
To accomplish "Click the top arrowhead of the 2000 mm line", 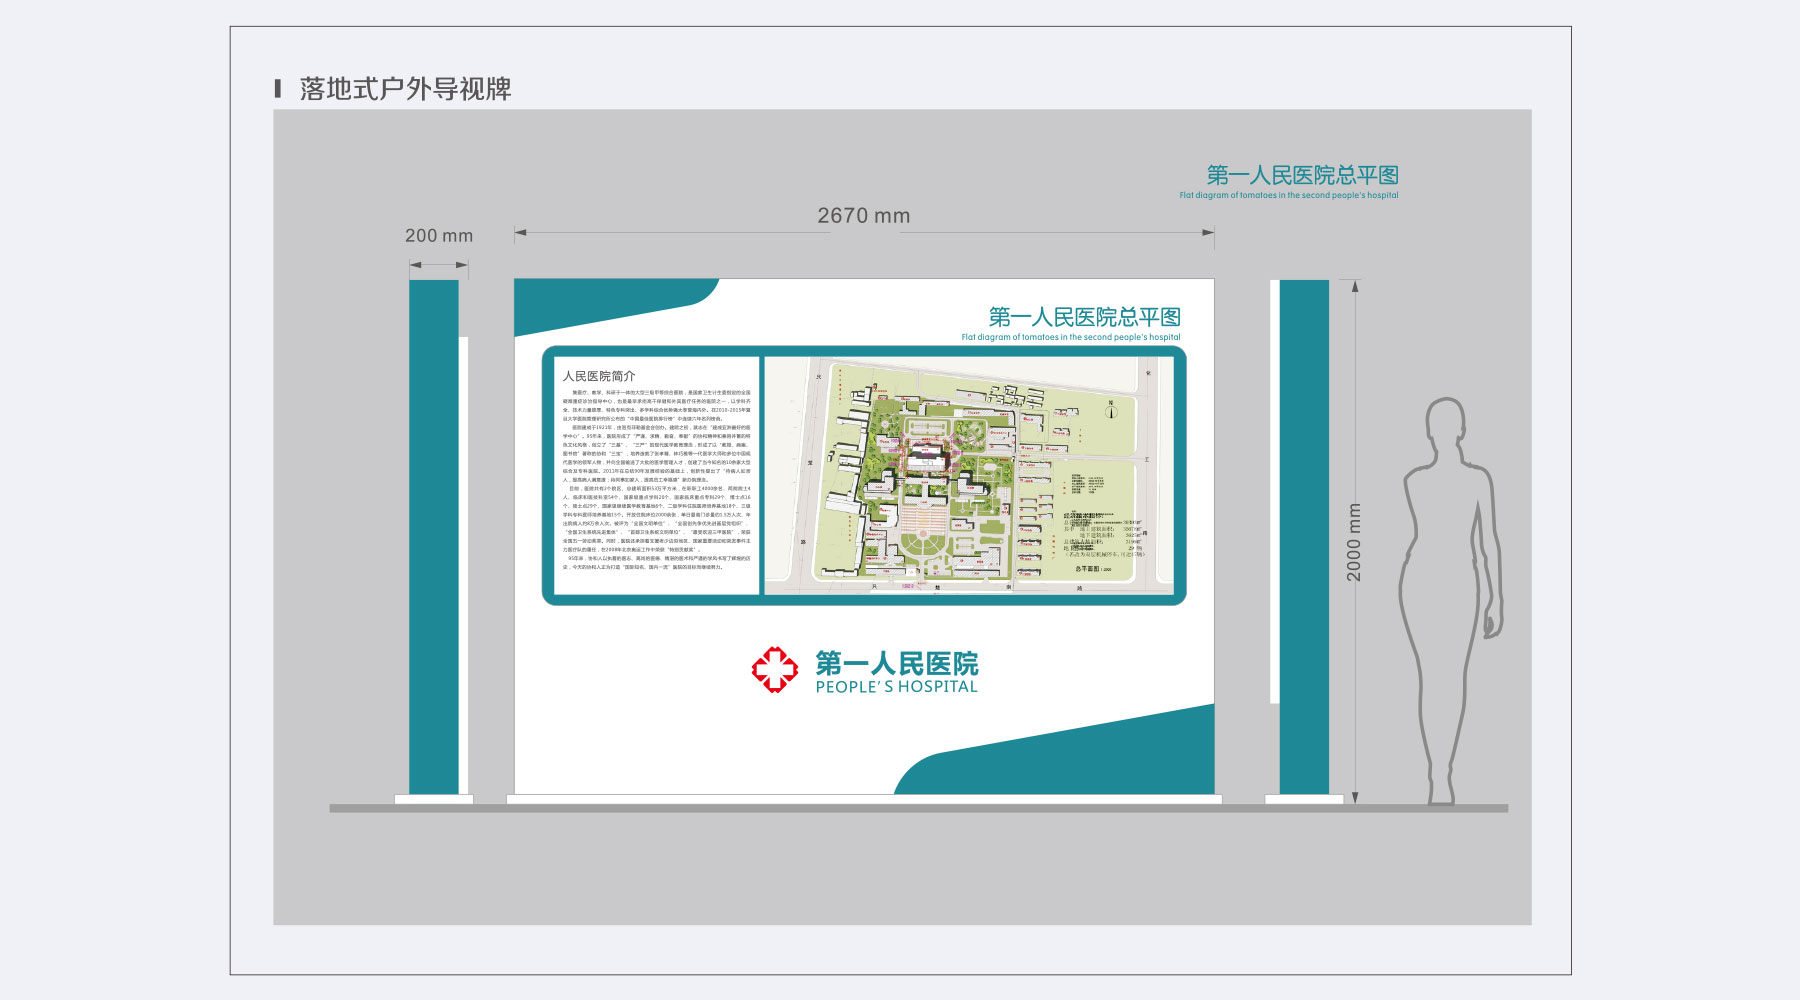I will tap(1355, 286).
